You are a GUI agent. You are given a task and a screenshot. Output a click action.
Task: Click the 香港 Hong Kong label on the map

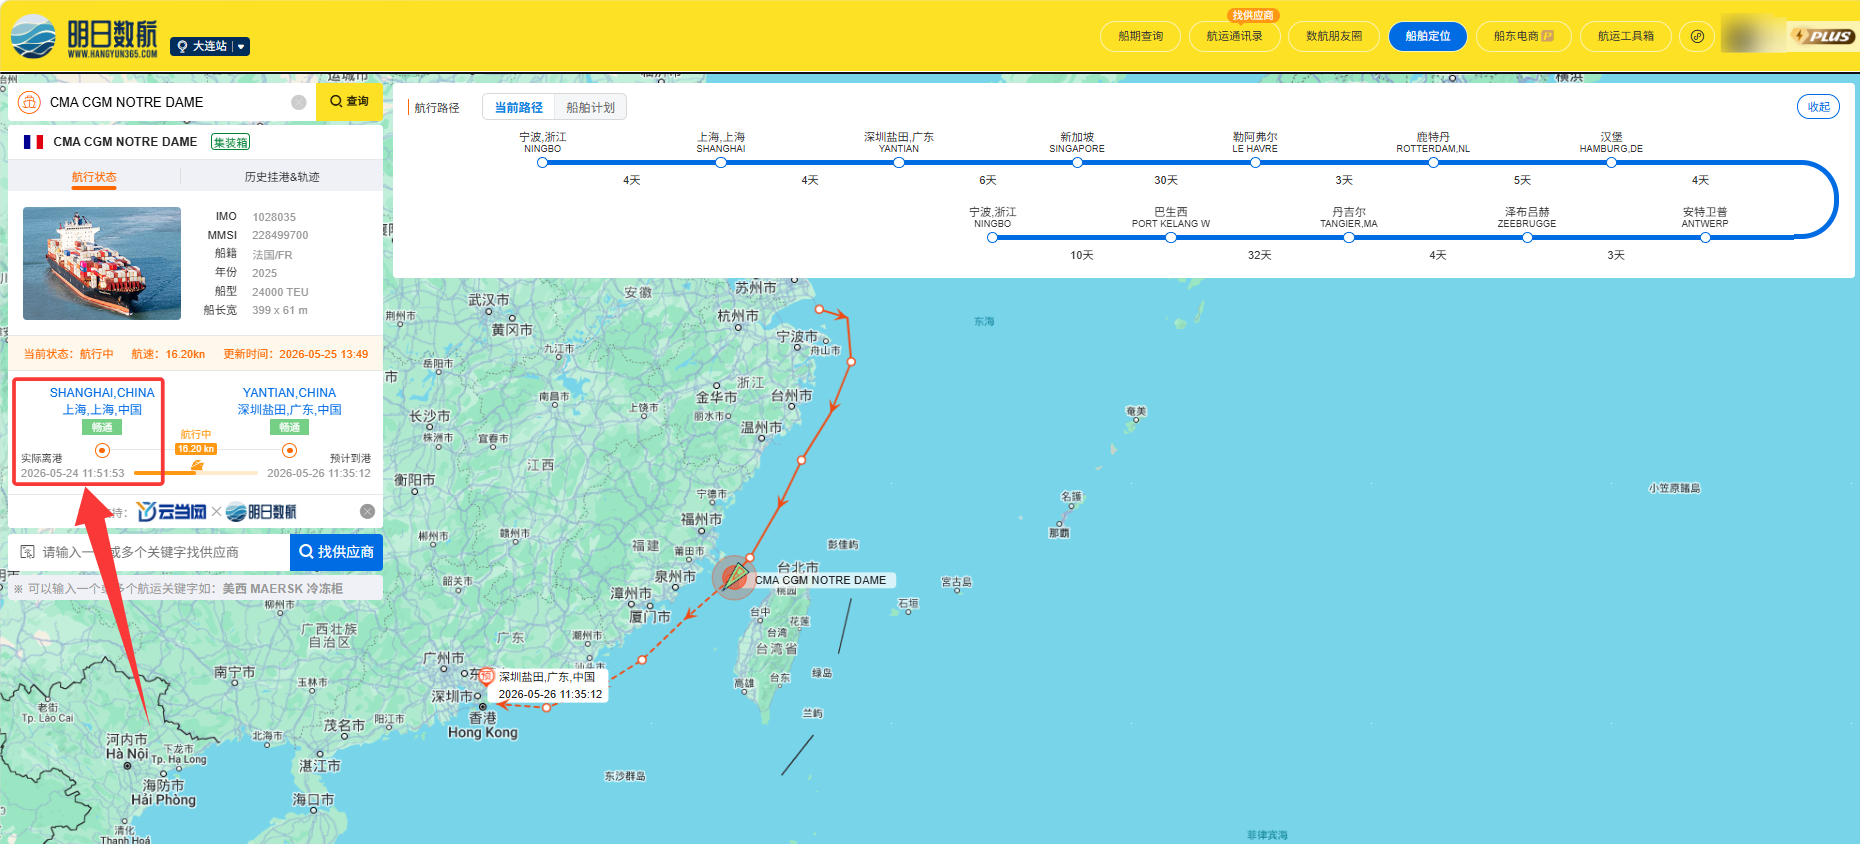click(x=483, y=725)
